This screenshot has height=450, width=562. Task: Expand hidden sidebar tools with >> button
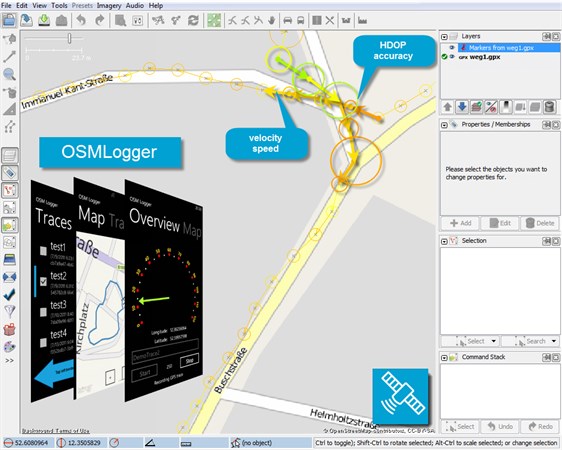point(9,360)
